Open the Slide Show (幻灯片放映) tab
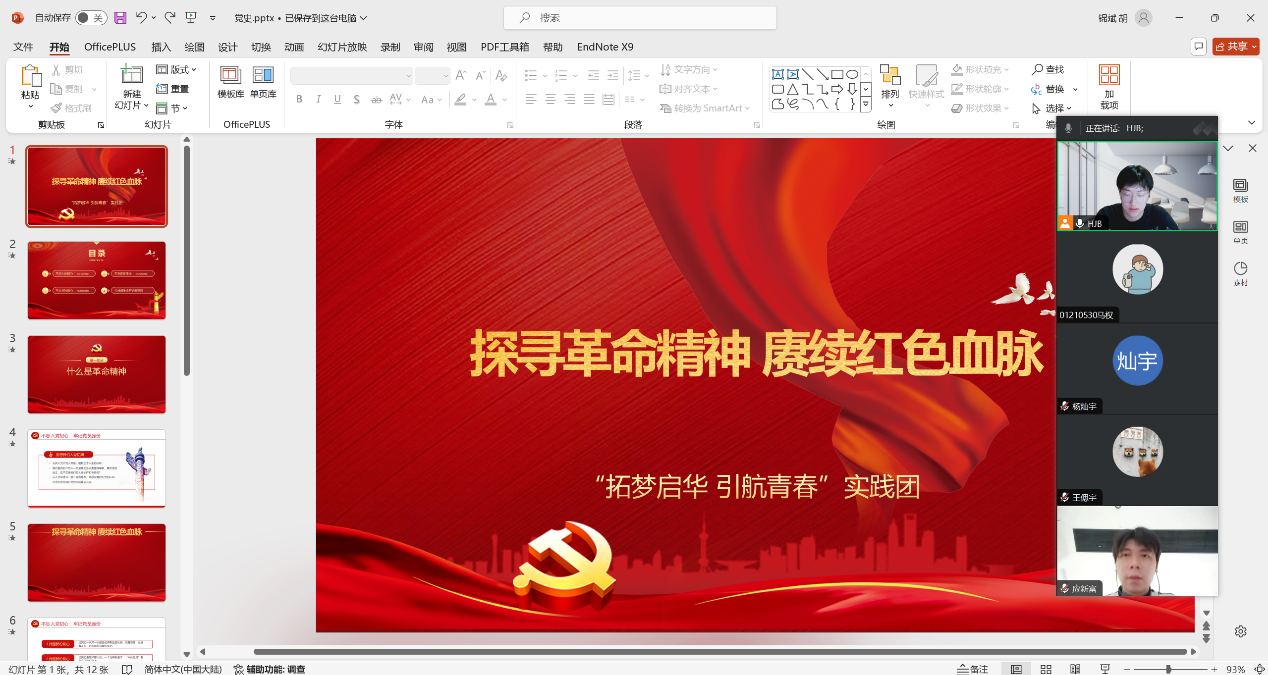1268x675 pixels. point(342,47)
